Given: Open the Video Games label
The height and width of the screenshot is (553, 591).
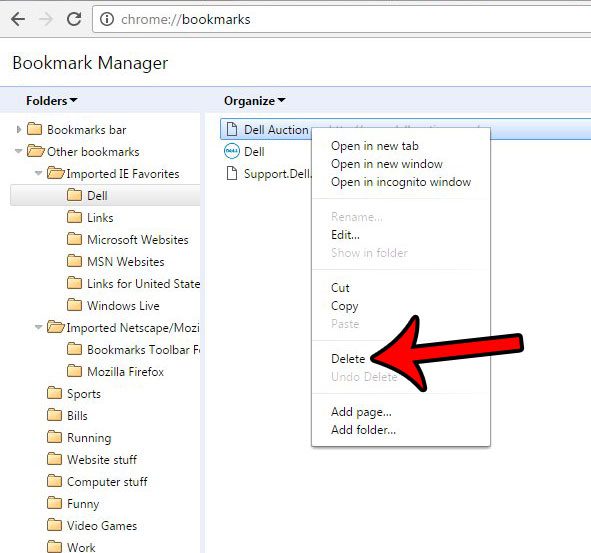Looking at the screenshot, I should 102,525.
